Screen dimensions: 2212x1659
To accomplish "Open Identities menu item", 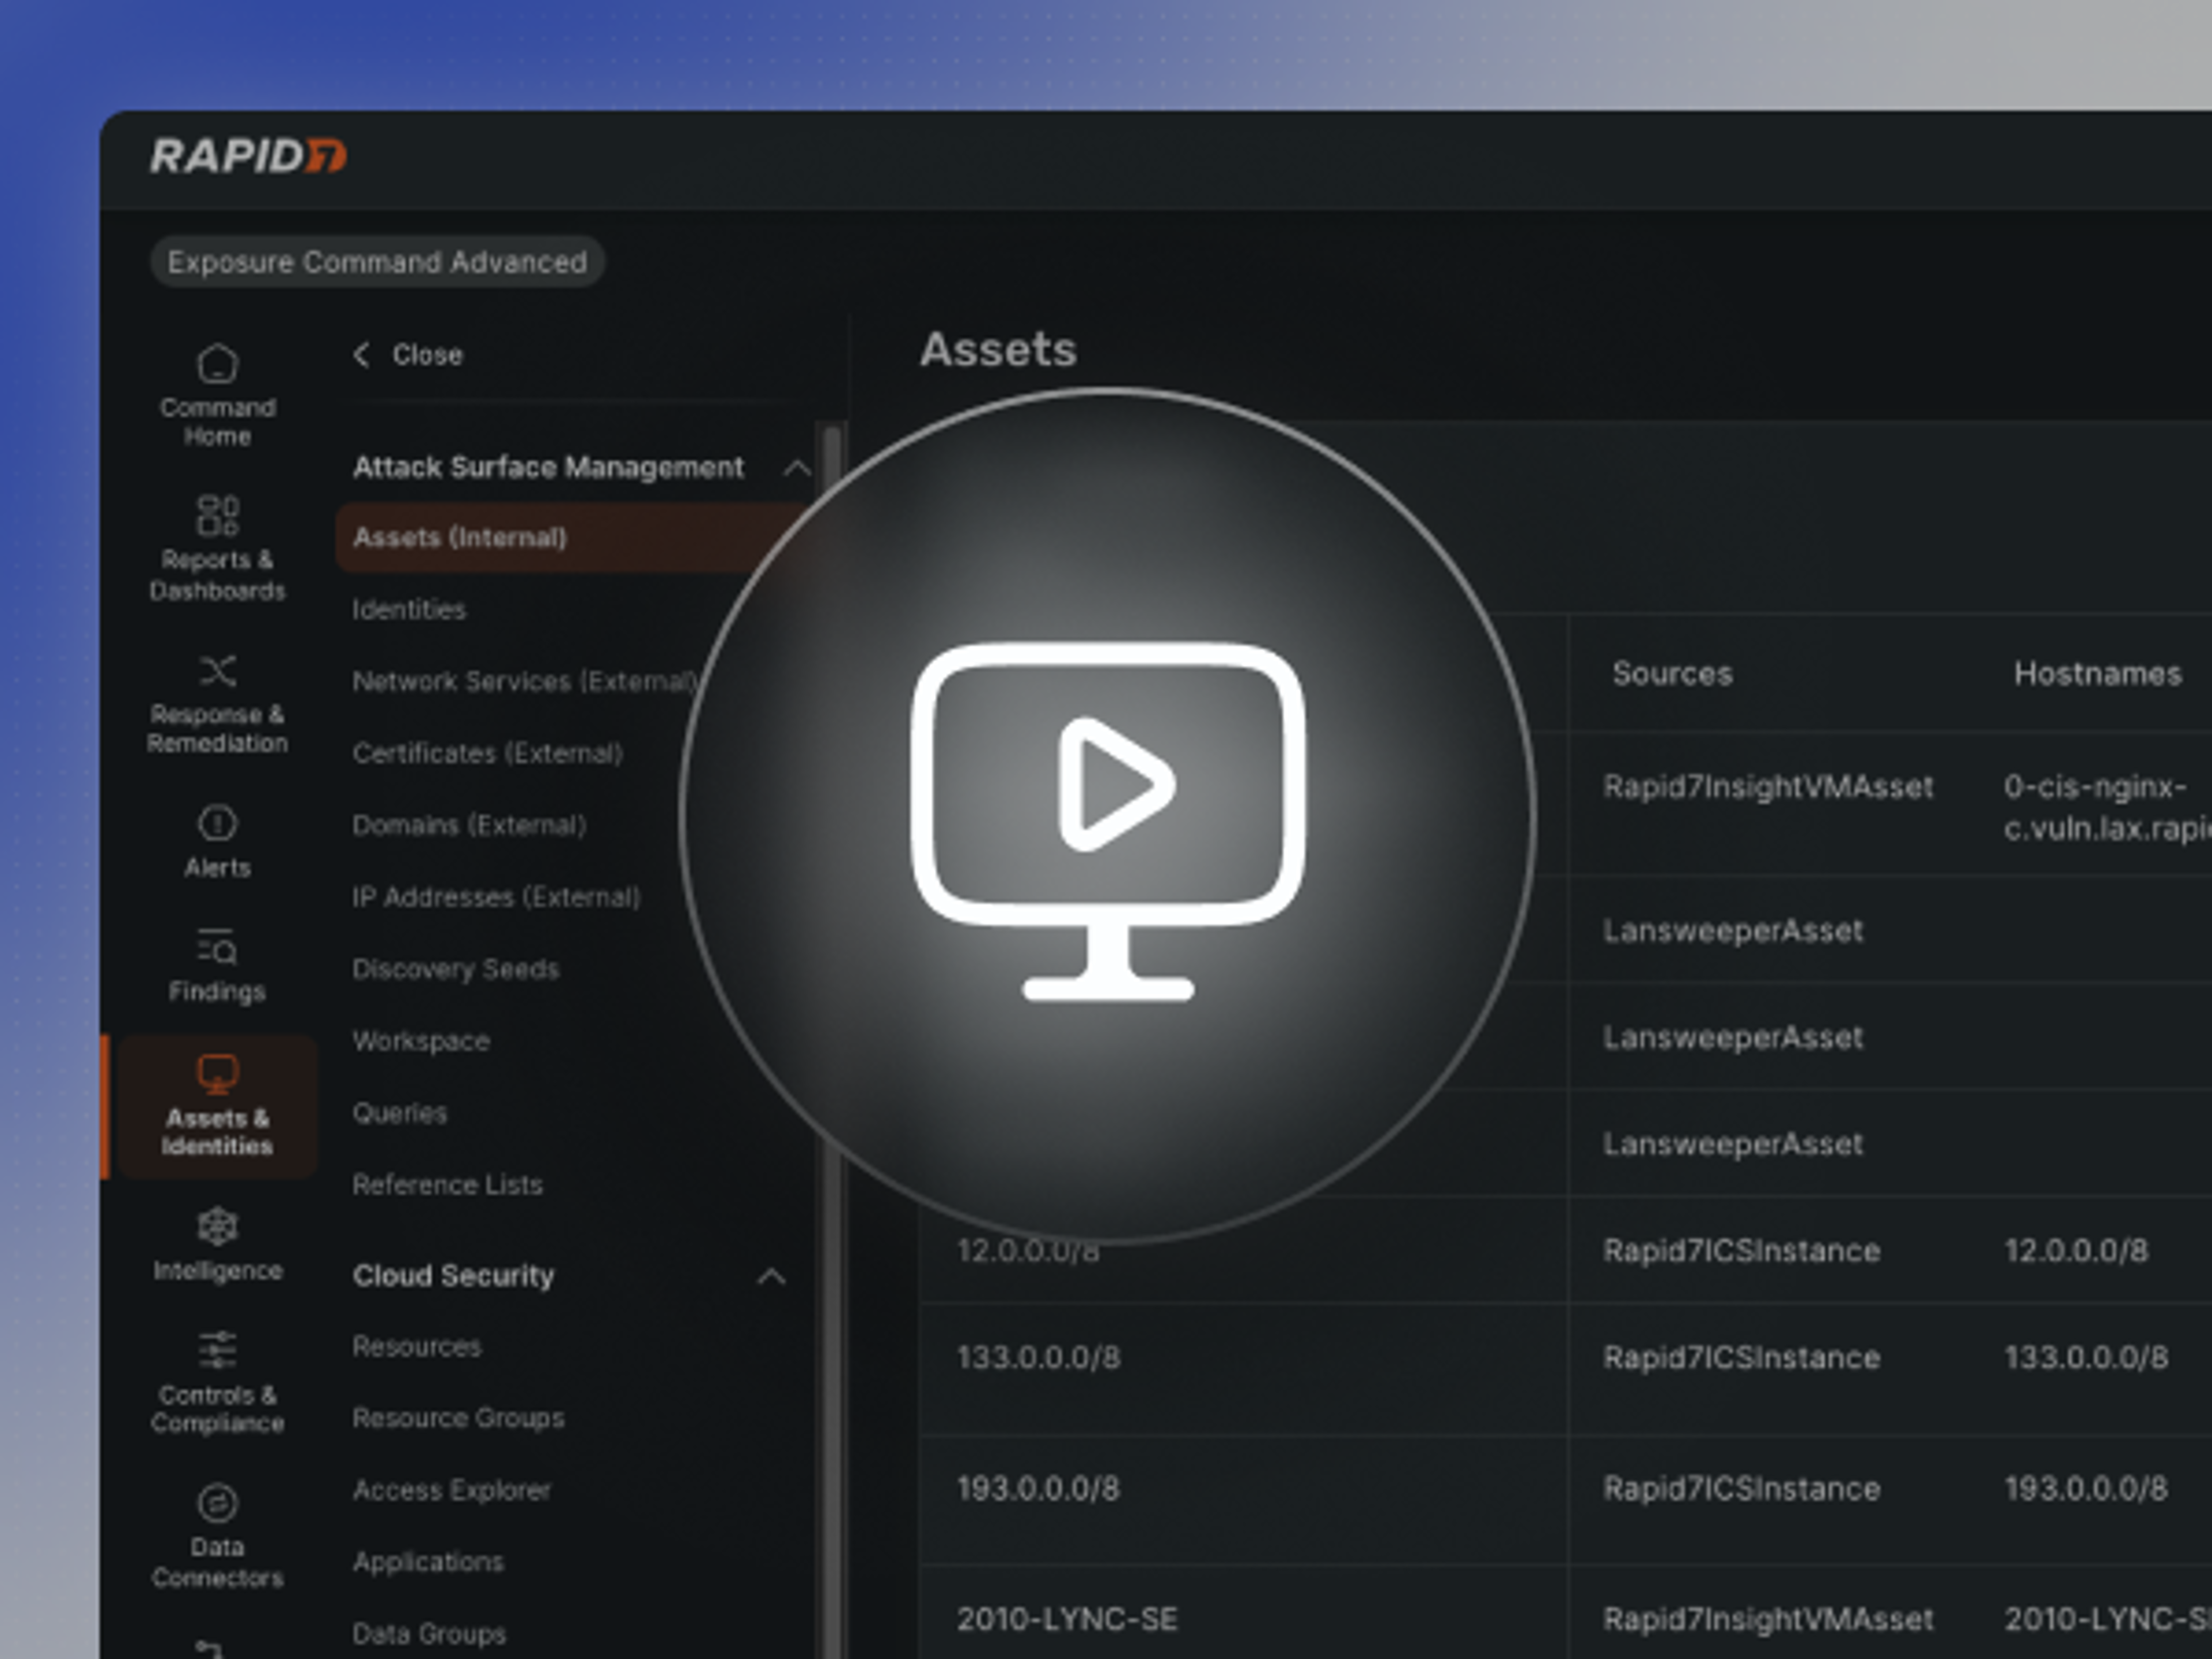I will point(409,609).
